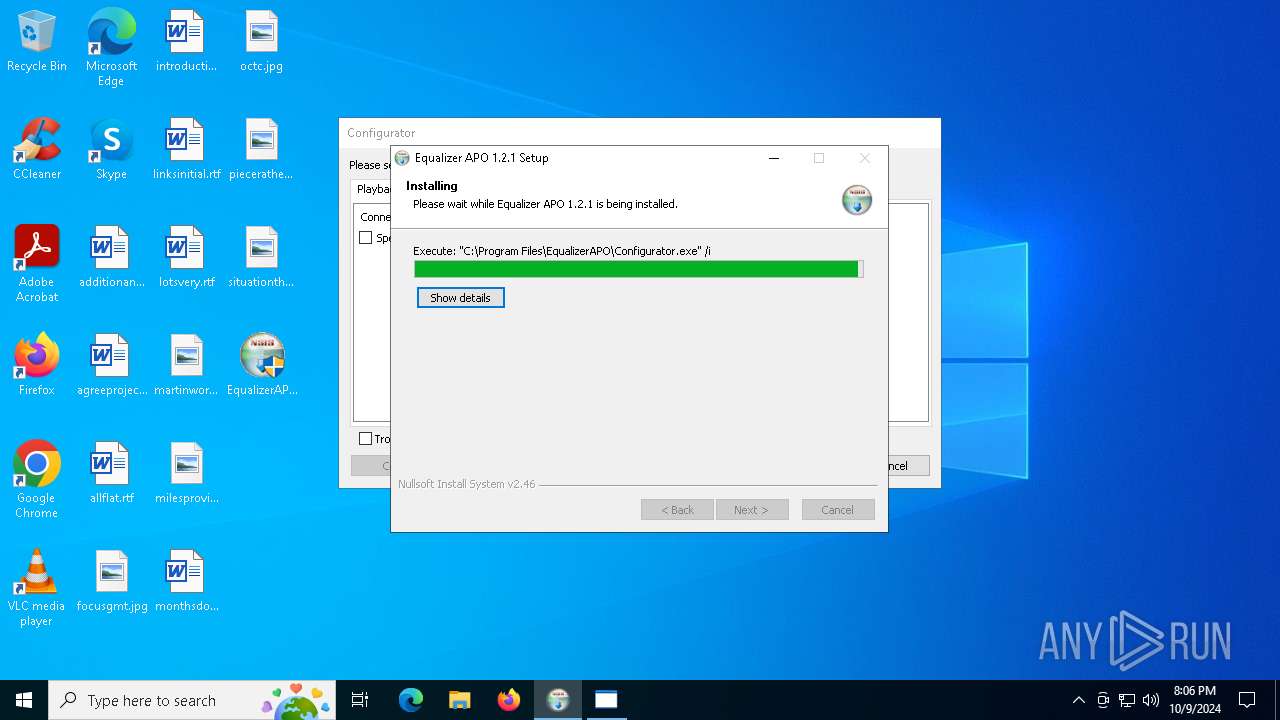Select focusgmt.jpg image file
The height and width of the screenshot is (720, 1280).
[111, 582]
